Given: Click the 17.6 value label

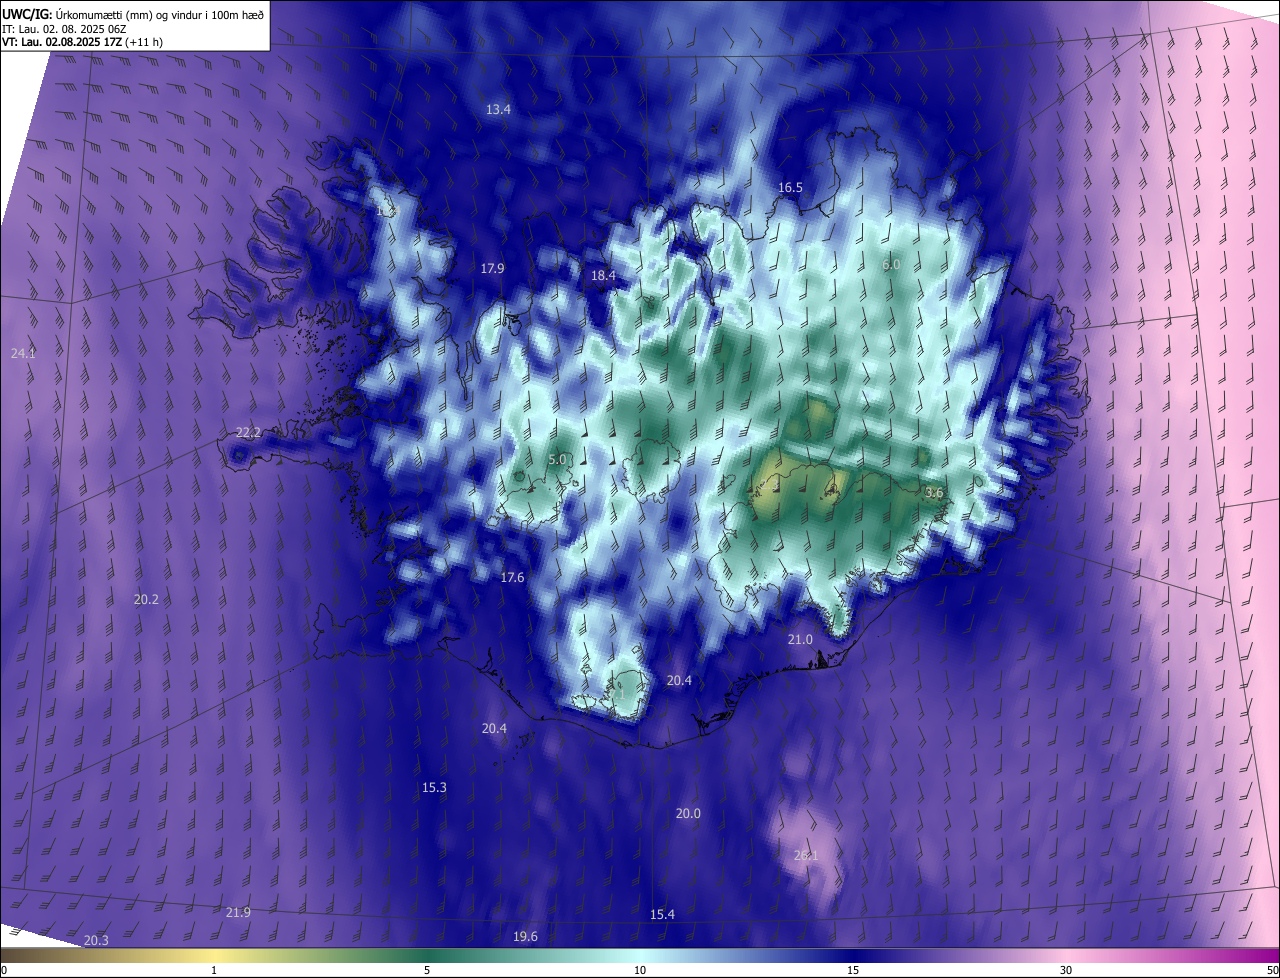Looking at the screenshot, I should [512, 577].
